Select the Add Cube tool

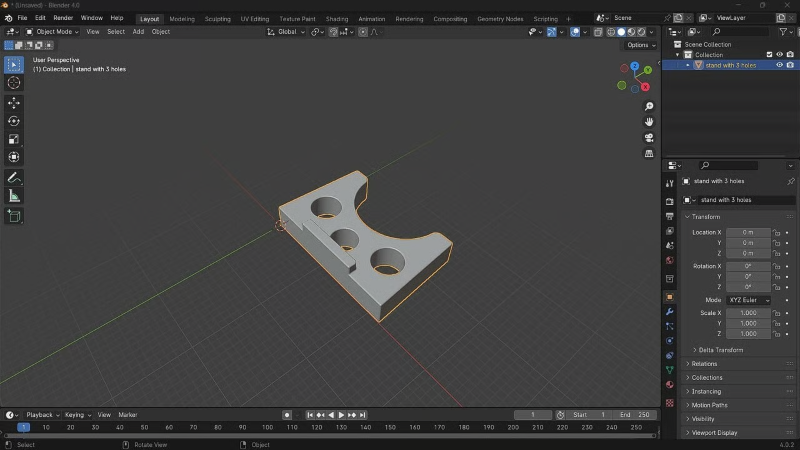pos(14,216)
